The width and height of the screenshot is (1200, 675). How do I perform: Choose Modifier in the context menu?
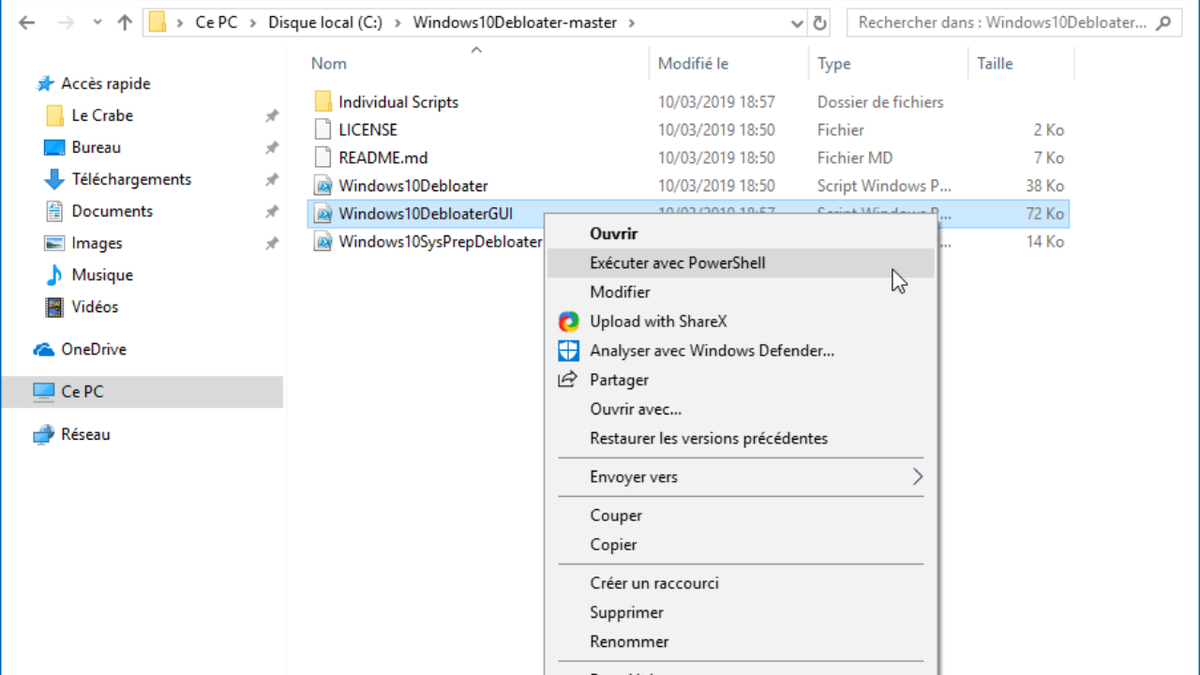[x=741, y=292]
